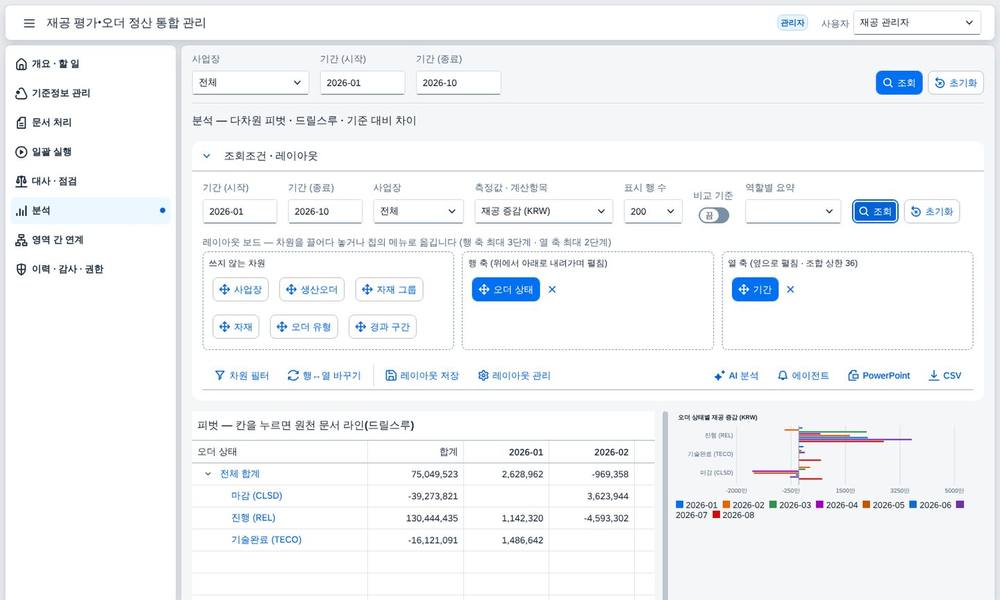Screen dimensions: 1000x600
Task: Open 문서 처리 in the sidebar
Action: click(x=91, y=122)
